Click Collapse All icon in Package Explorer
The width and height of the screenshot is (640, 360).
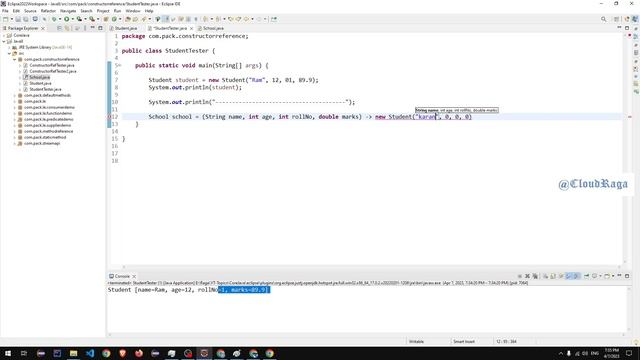point(59,28)
